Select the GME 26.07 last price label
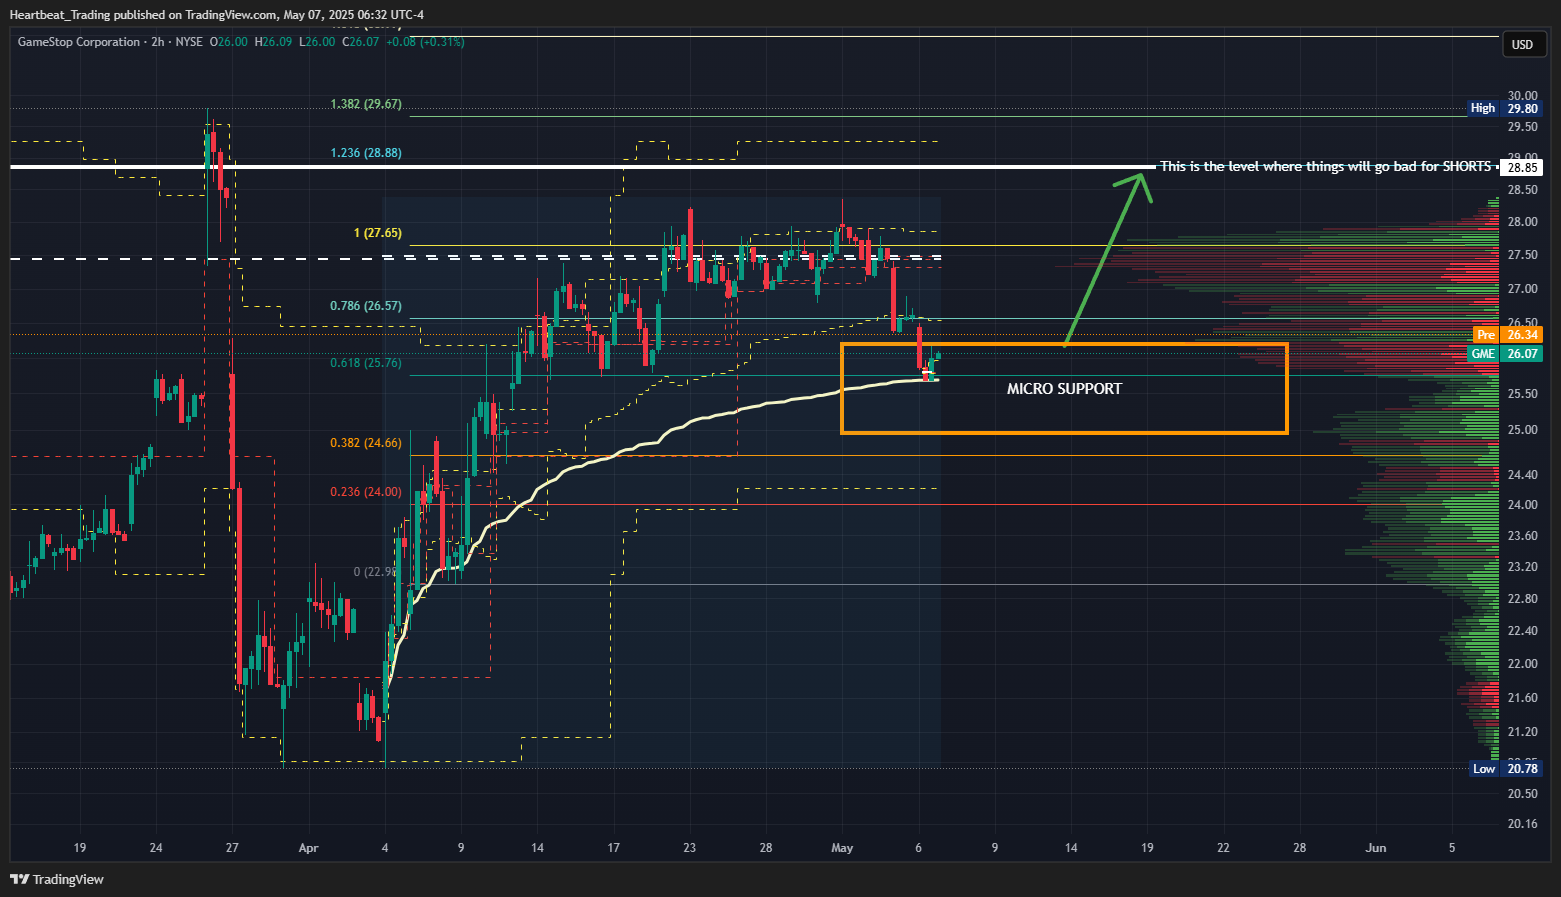 pyautogui.click(x=1505, y=353)
